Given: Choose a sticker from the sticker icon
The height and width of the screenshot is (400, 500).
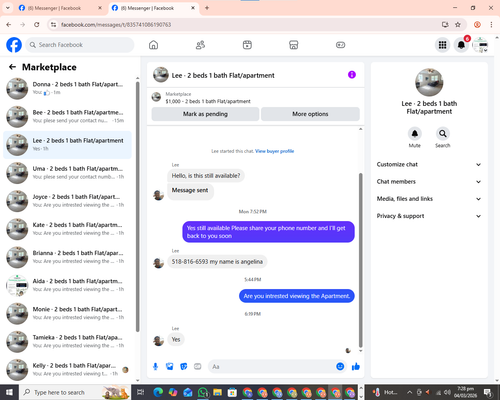Looking at the screenshot, I should (184, 367).
